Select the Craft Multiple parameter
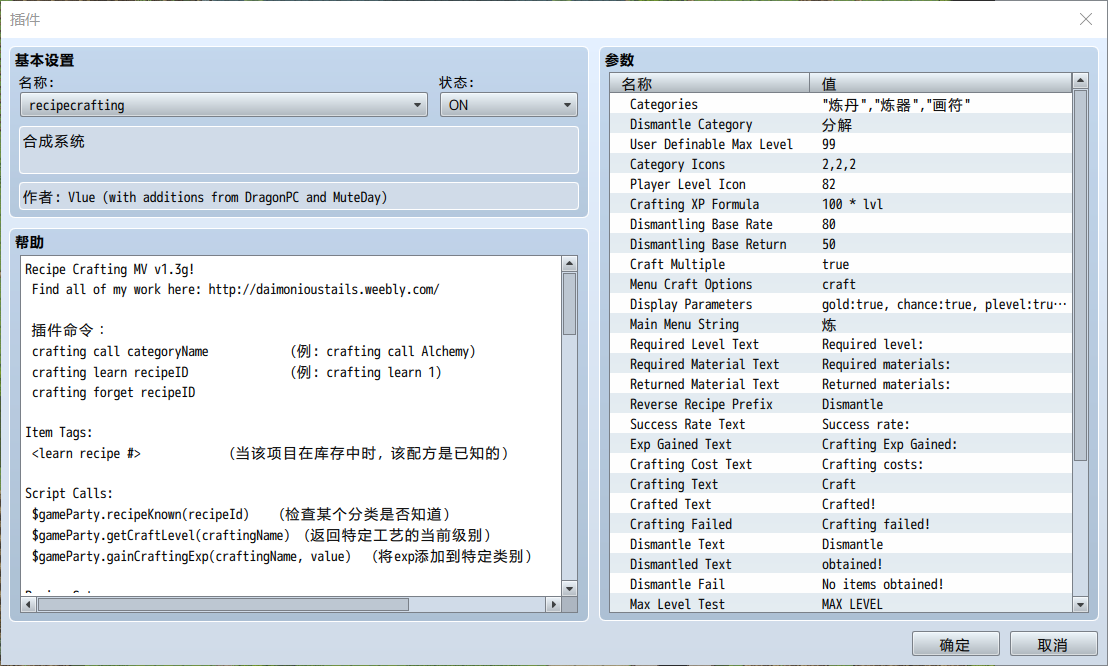The width and height of the screenshot is (1108, 666). click(x=841, y=264)
